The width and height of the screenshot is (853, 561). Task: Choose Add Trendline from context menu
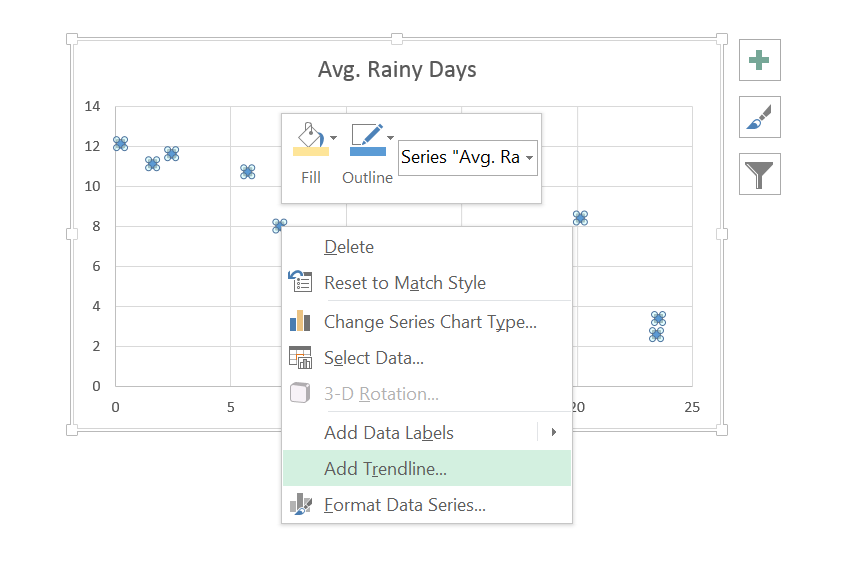click(385, 468)
